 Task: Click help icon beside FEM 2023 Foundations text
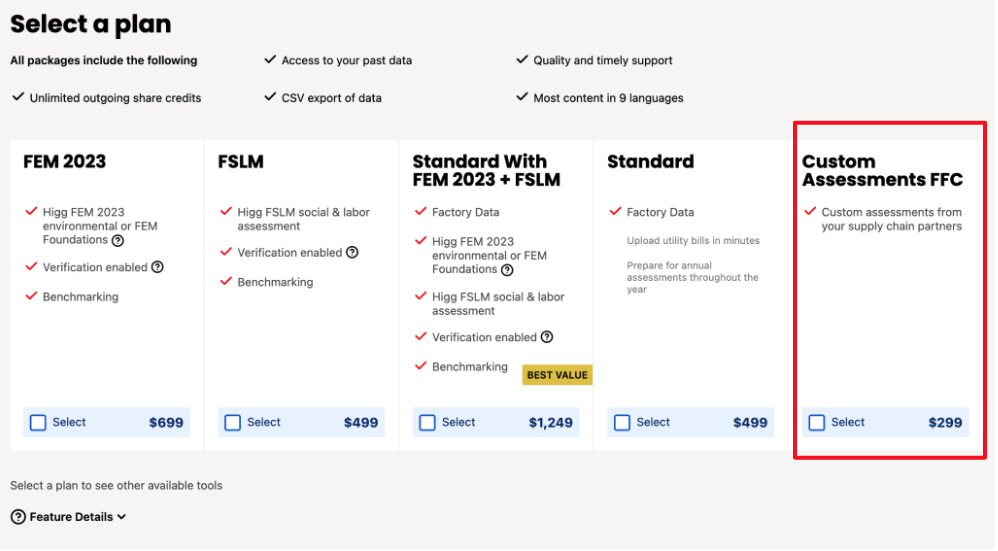118,241
